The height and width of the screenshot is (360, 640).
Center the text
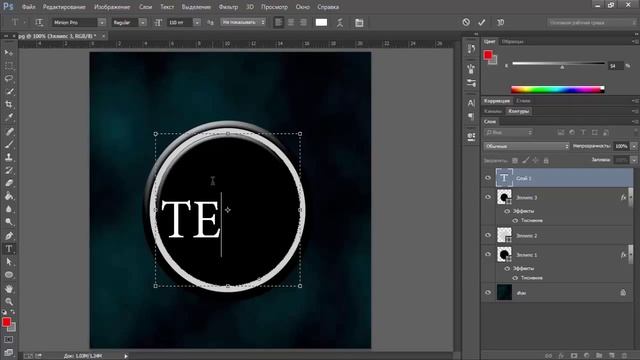[291, 22]
